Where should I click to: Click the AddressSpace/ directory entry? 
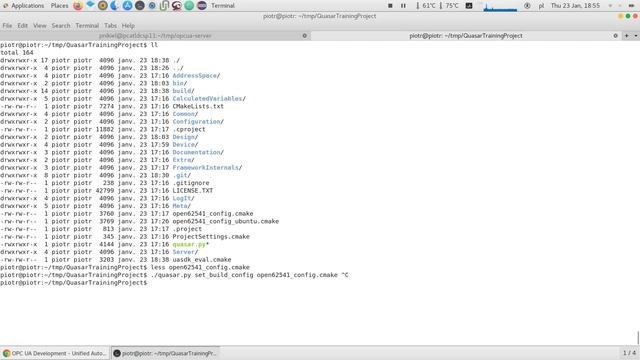pos(196,76)
